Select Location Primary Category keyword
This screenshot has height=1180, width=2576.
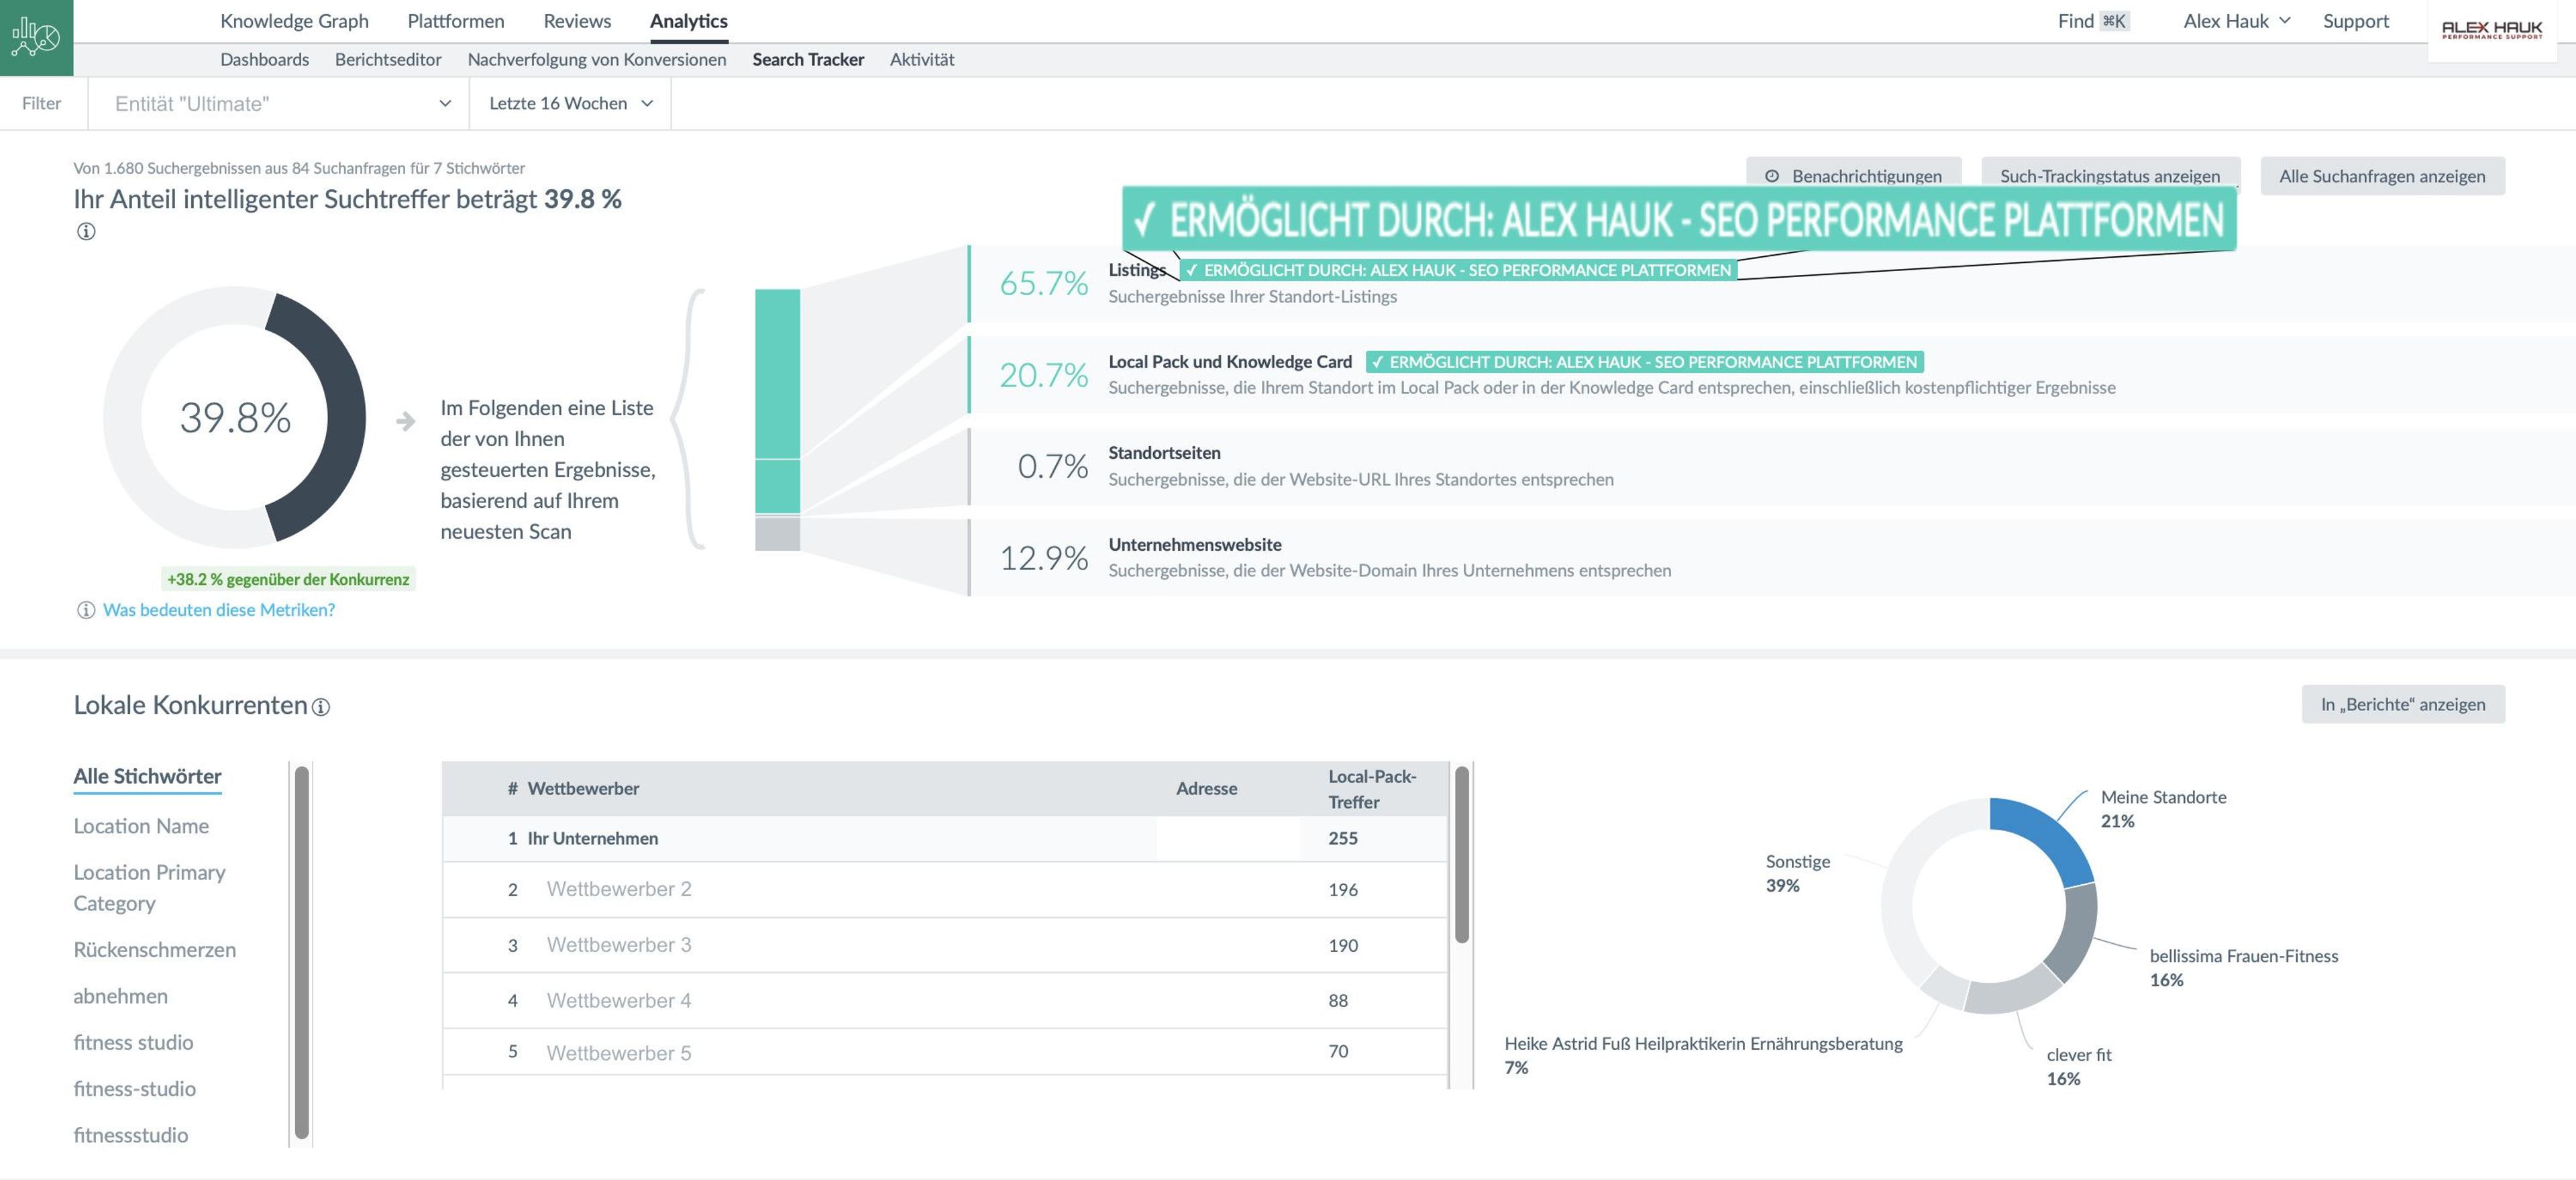(149, 888)
